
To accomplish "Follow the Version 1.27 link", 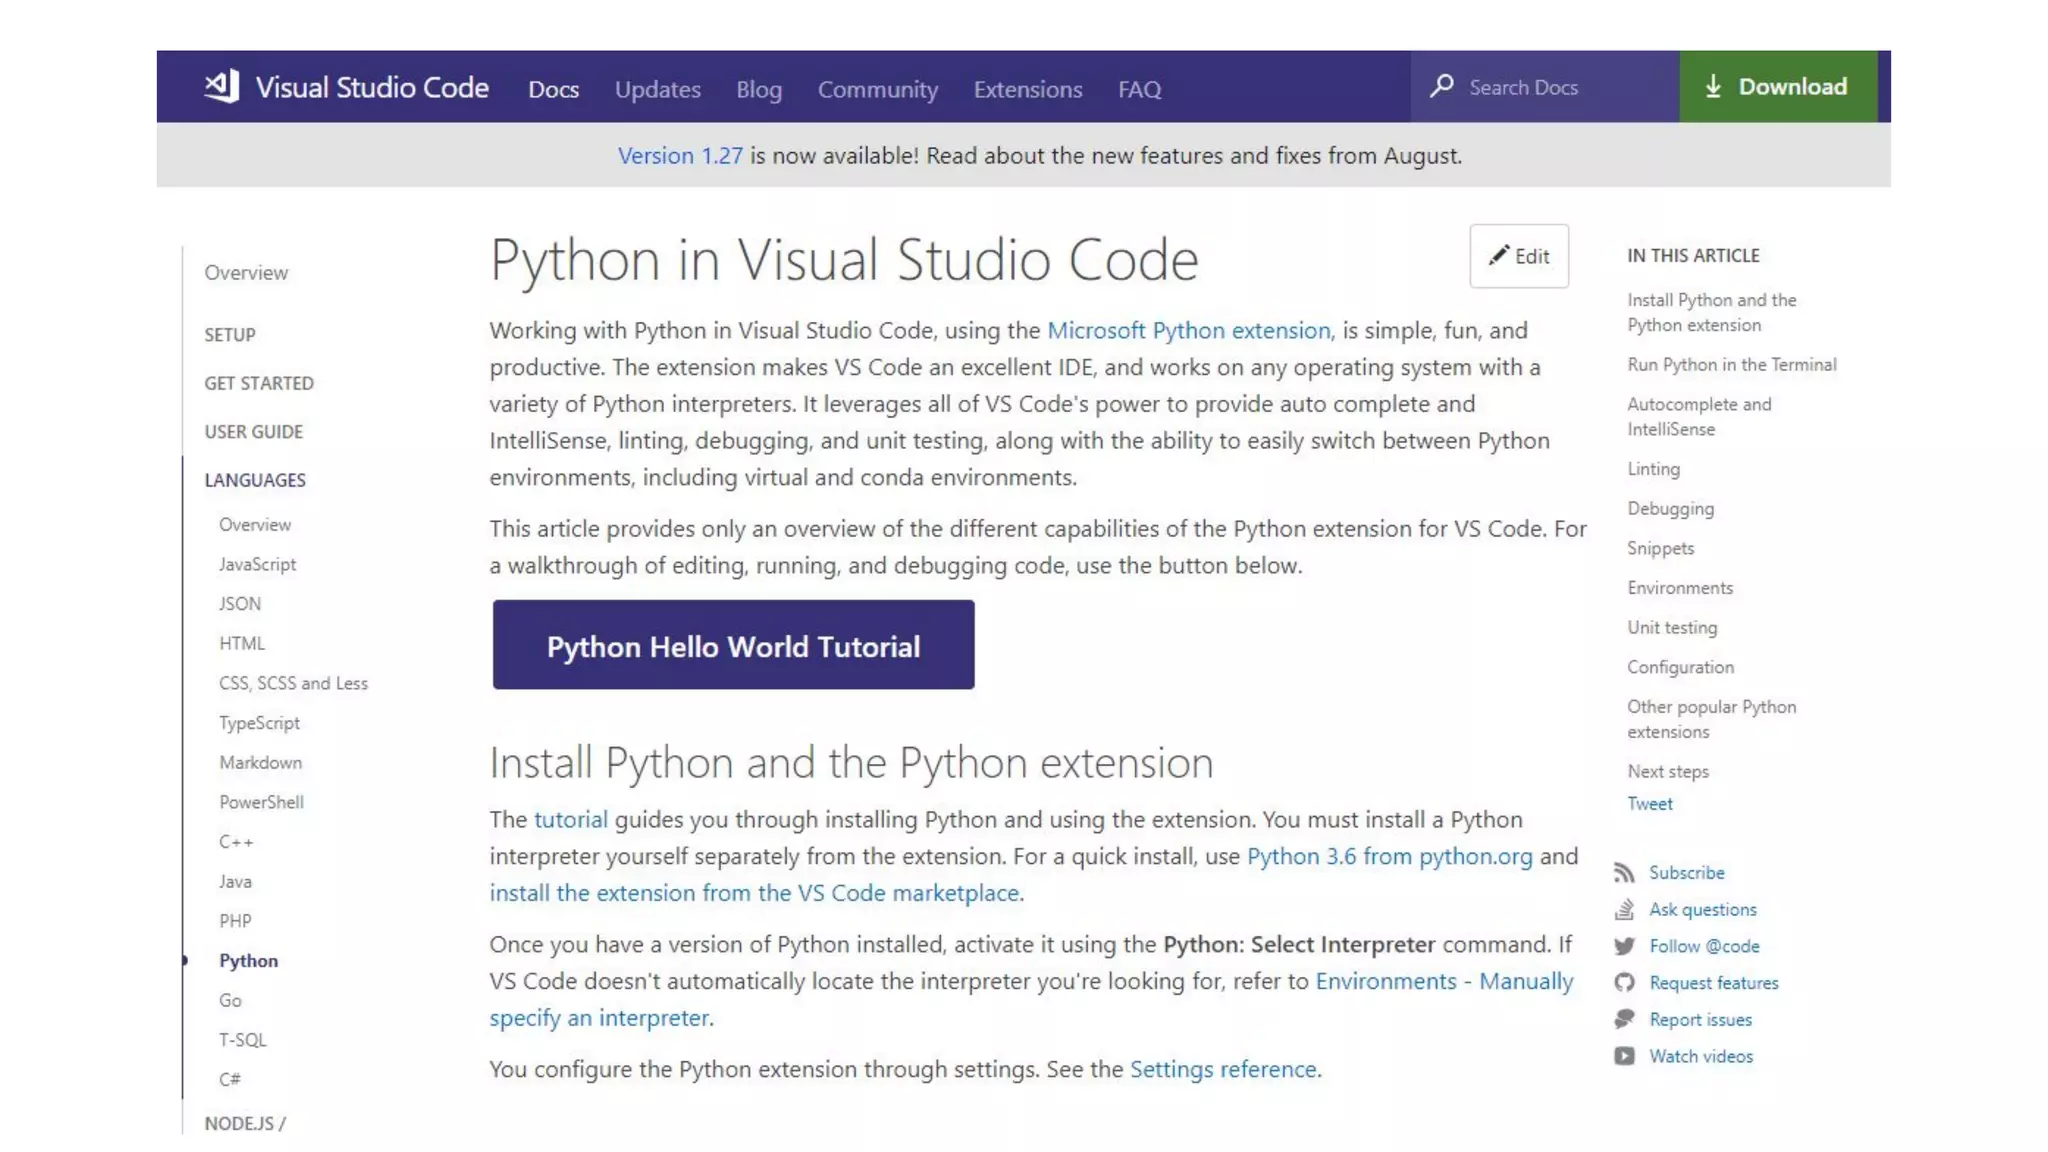I will click(680, 156).
